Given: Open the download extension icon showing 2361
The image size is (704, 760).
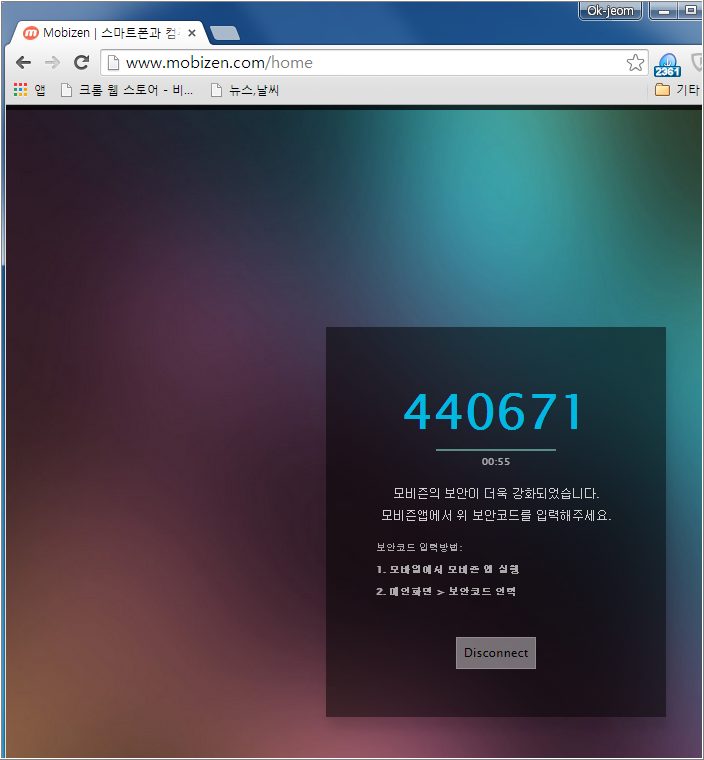Looking at the screenshot, I should click(x=668, y=65).
